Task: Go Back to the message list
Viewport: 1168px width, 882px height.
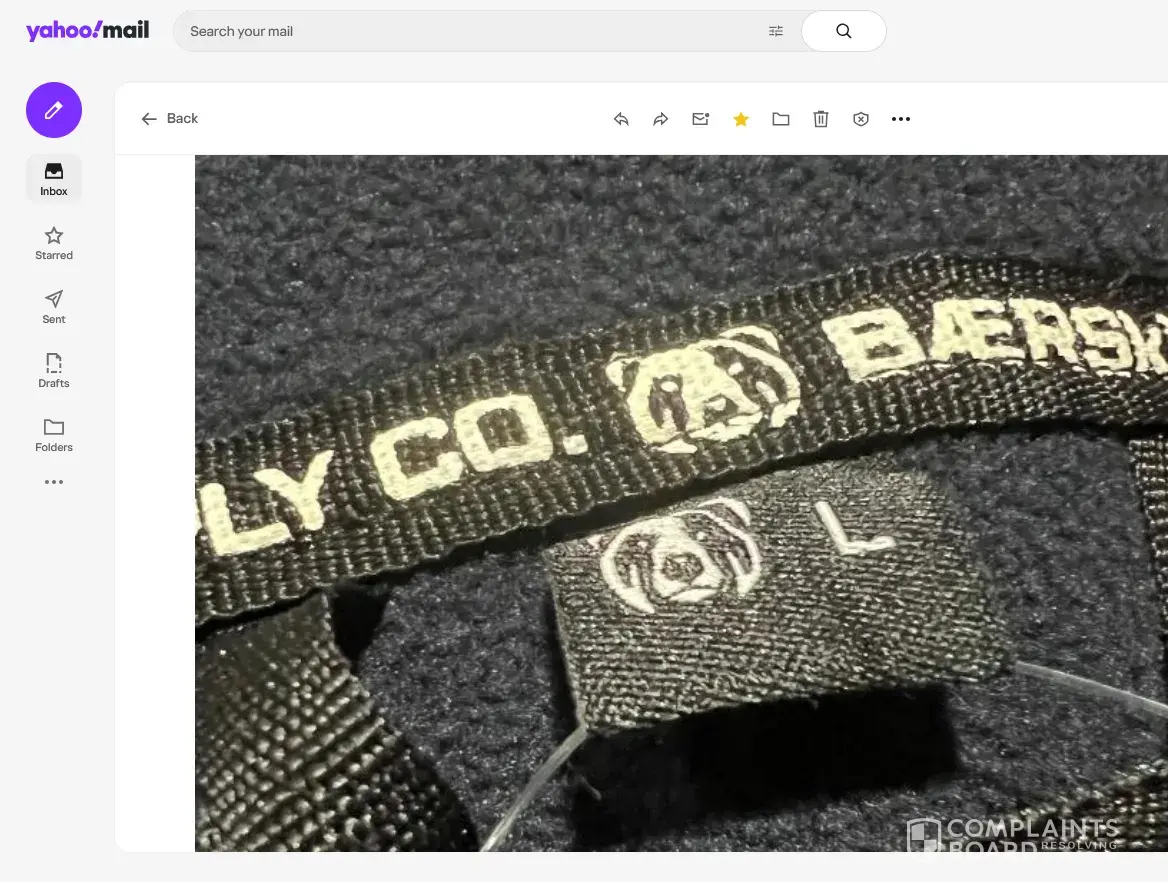Action: (x=170, y=118)
